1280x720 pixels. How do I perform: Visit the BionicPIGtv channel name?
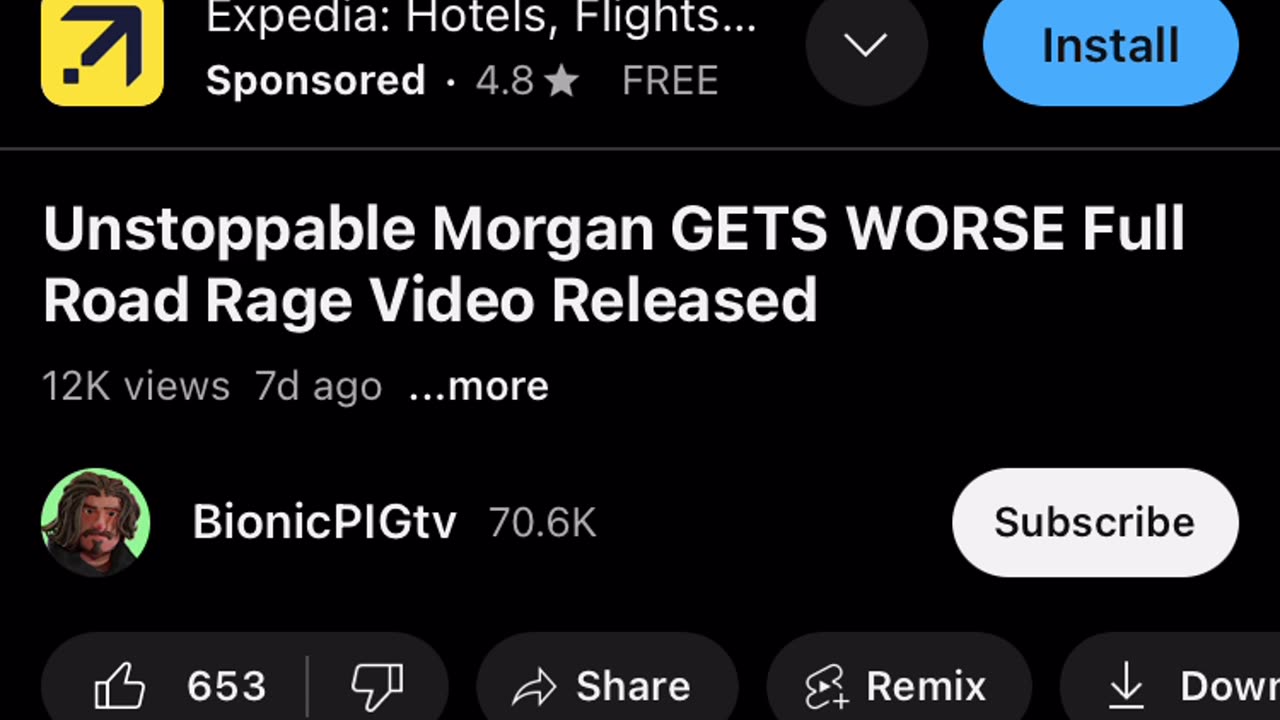324,522
